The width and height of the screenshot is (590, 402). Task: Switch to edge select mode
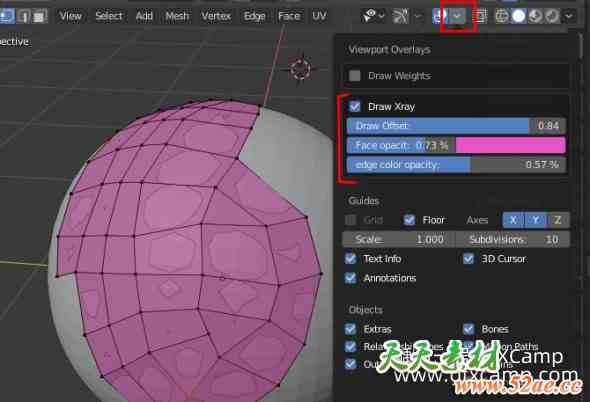[24, 16]
